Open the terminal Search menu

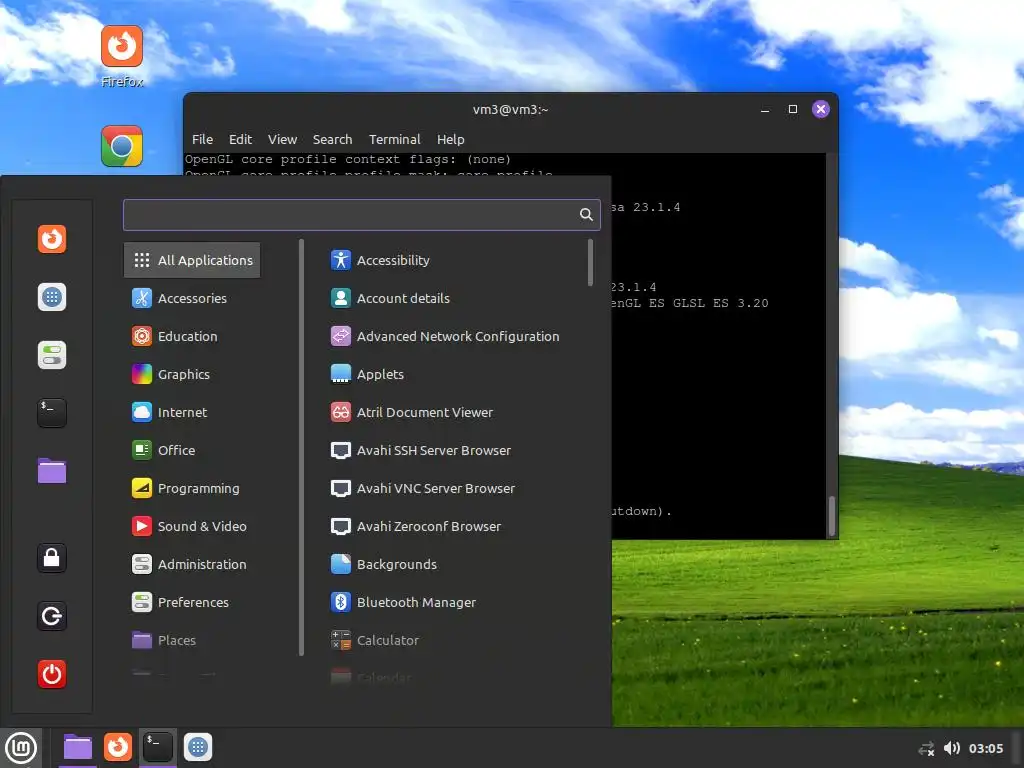332,139
